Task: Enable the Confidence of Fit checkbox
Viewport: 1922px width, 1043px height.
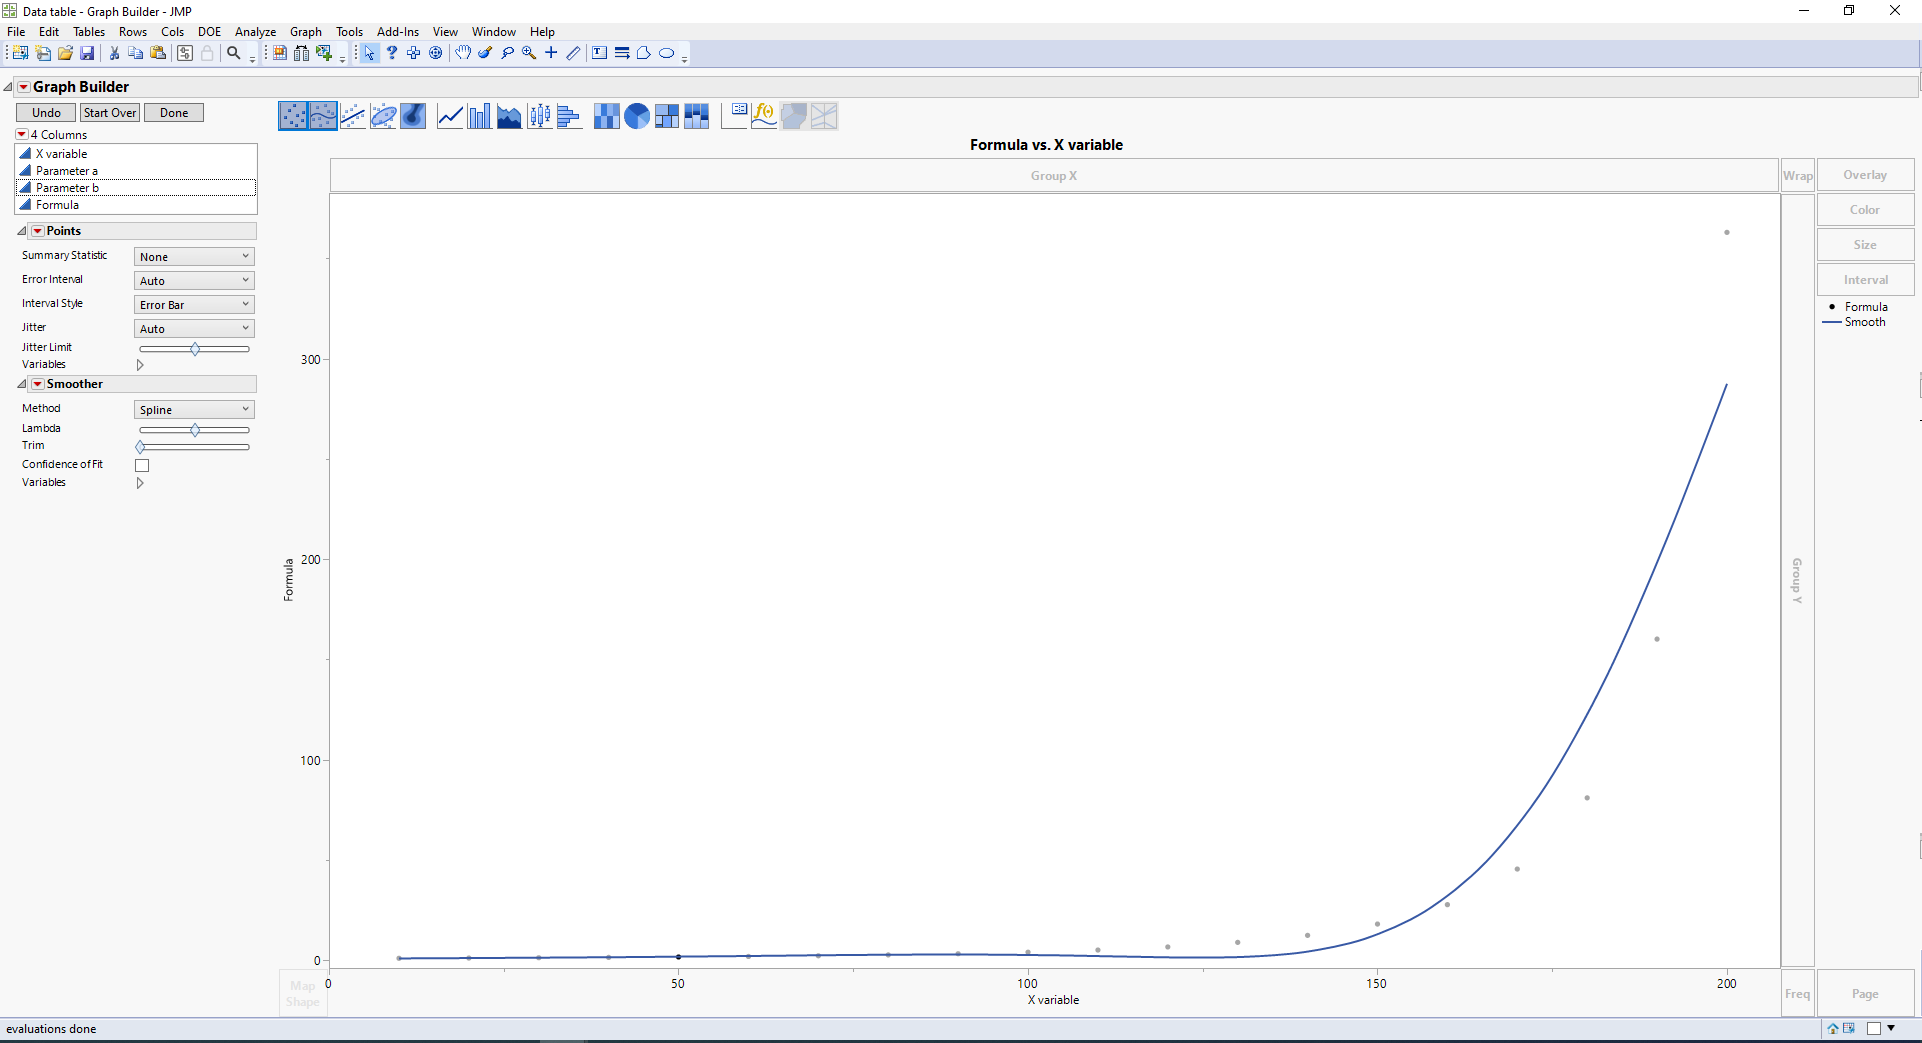Action: coord(142,464)
